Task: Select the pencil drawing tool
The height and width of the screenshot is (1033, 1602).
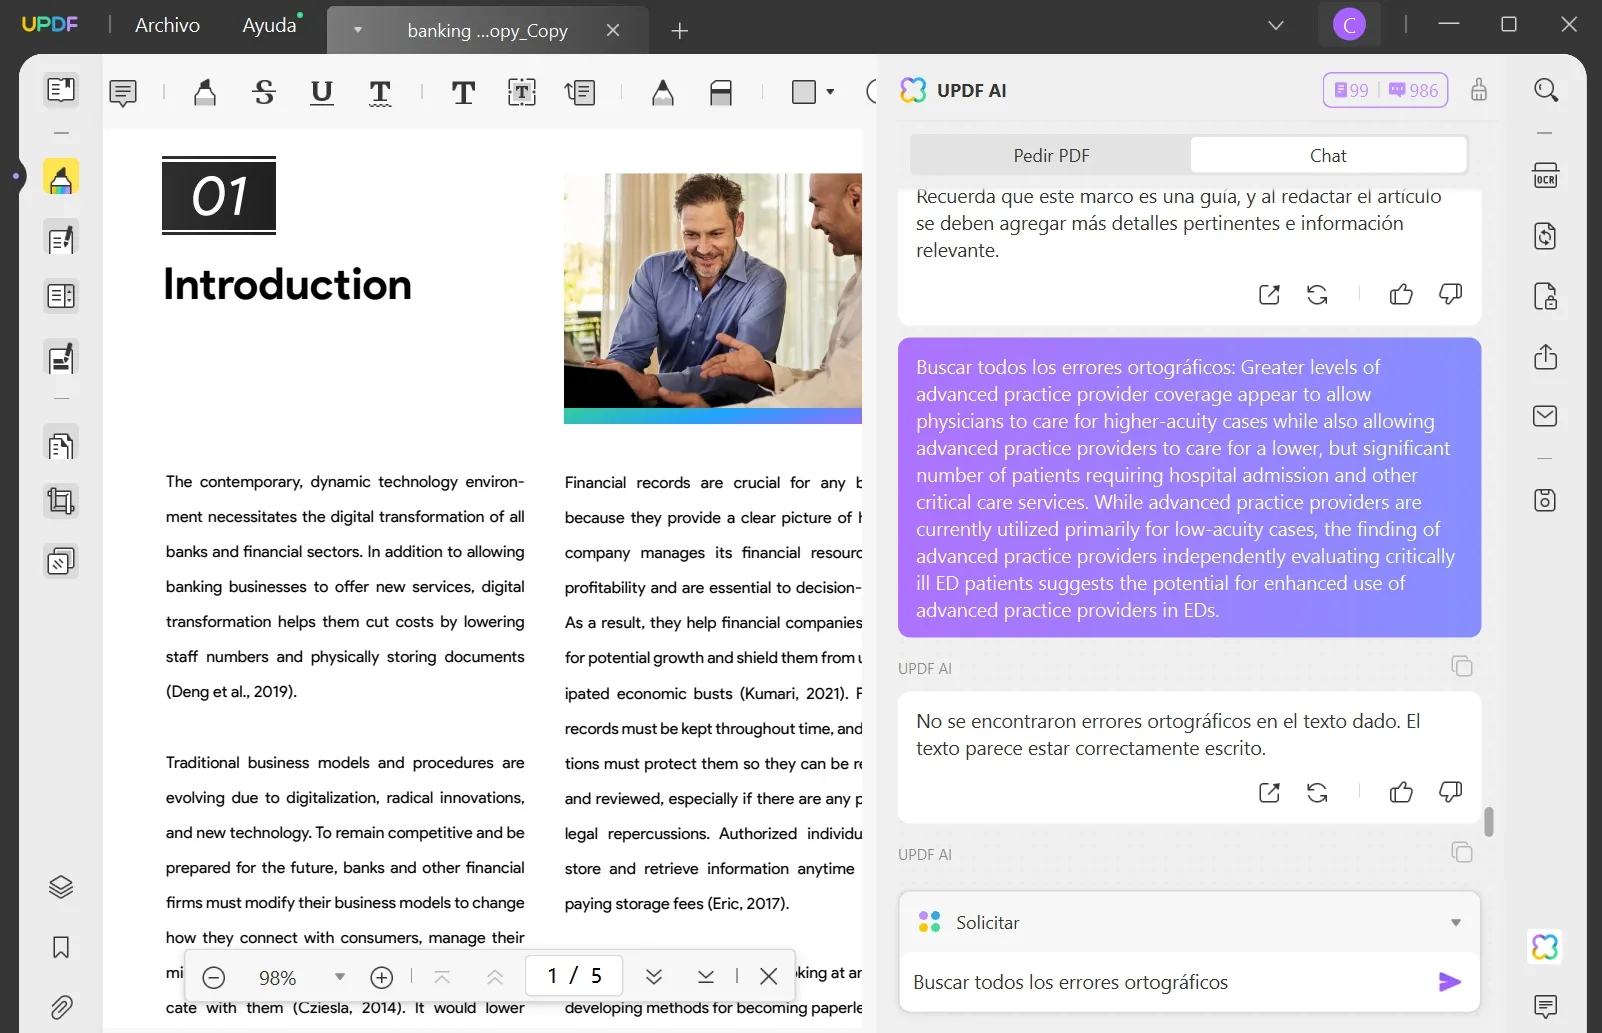Action: (662, 93)
